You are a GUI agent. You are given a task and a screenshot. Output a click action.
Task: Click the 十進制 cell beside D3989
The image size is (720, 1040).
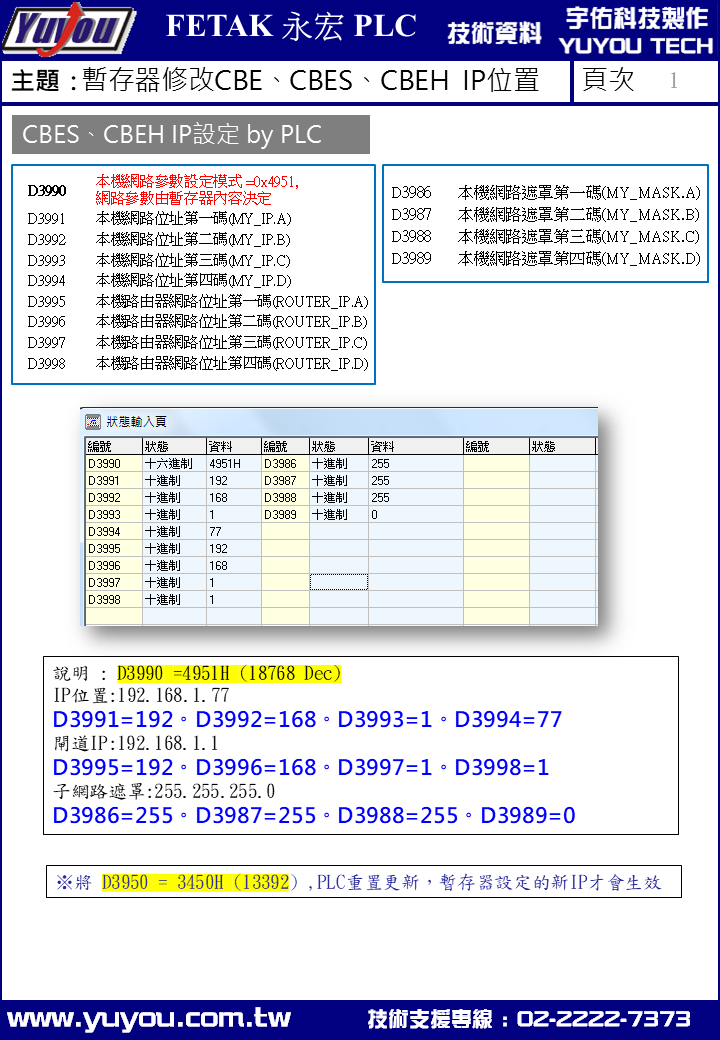(x=339, y=515)
